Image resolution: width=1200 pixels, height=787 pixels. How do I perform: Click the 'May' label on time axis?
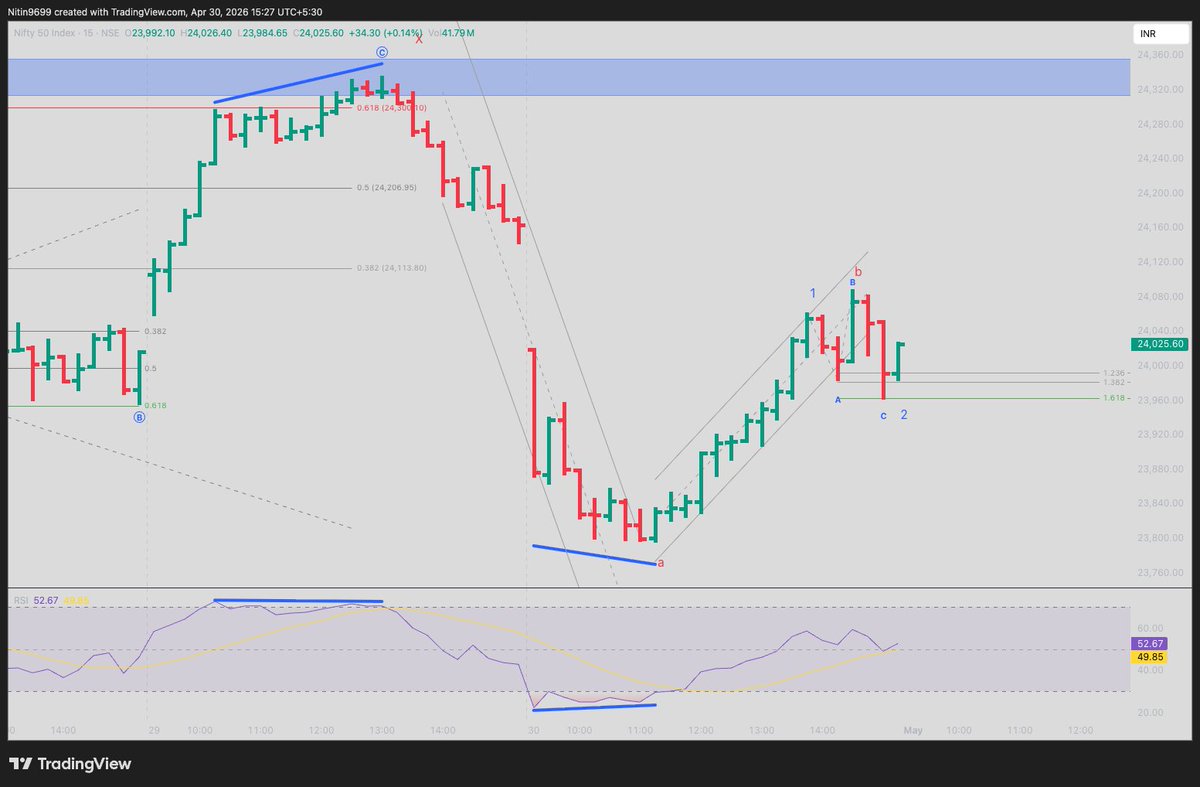[x=912, y=731]
